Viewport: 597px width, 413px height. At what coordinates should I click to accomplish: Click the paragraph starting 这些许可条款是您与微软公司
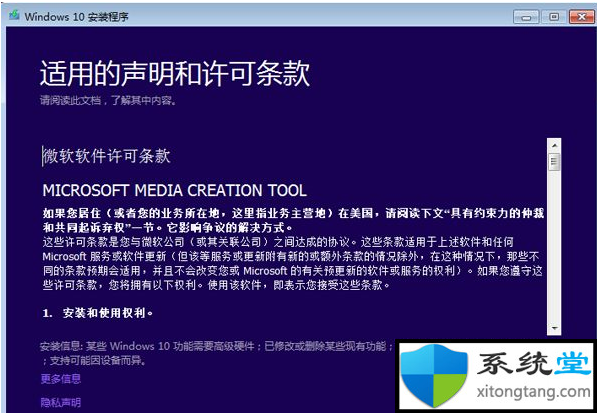tap(292, 263)
